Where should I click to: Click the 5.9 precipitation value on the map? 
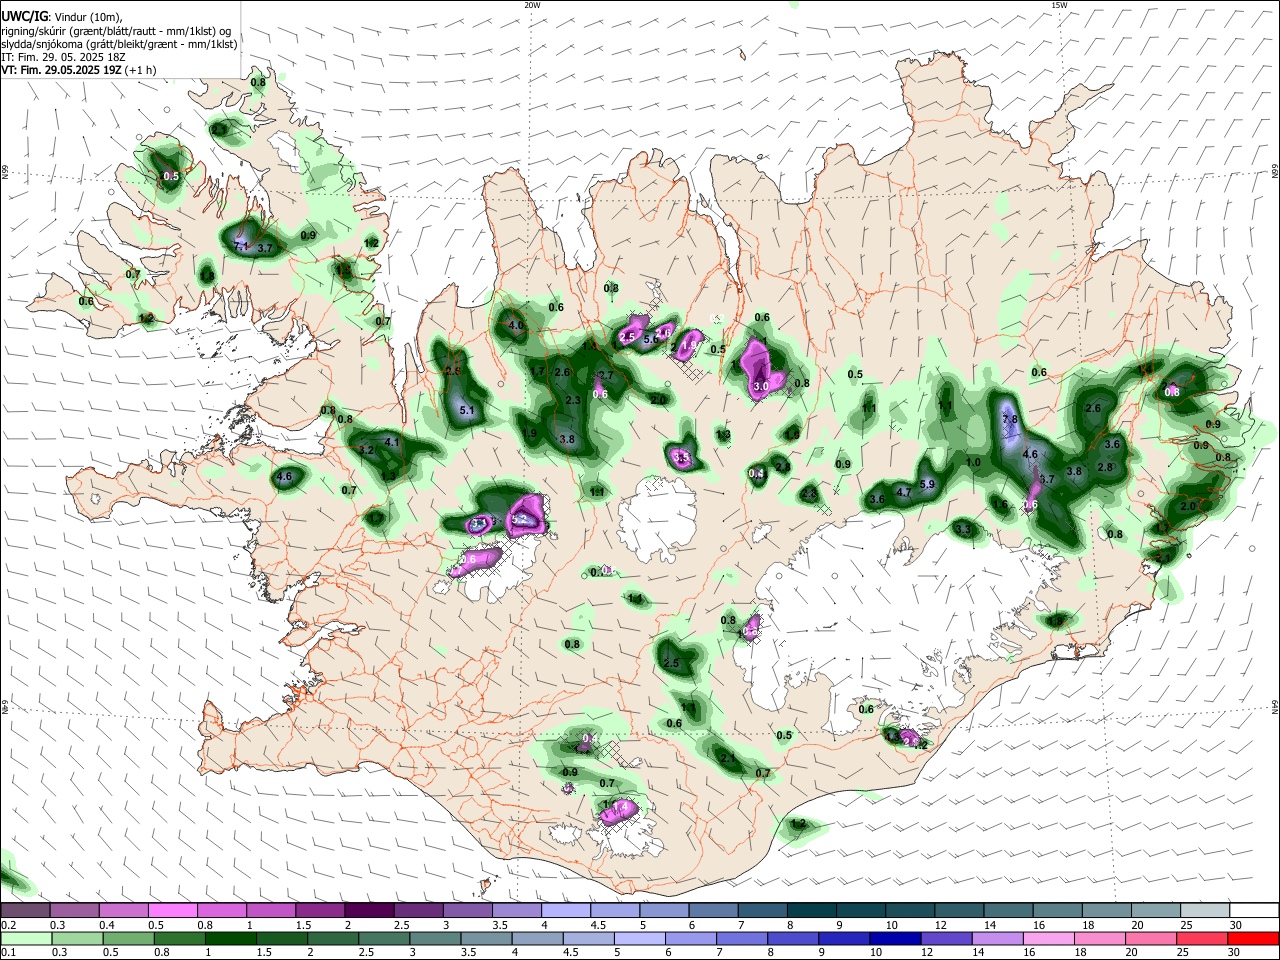927,485
